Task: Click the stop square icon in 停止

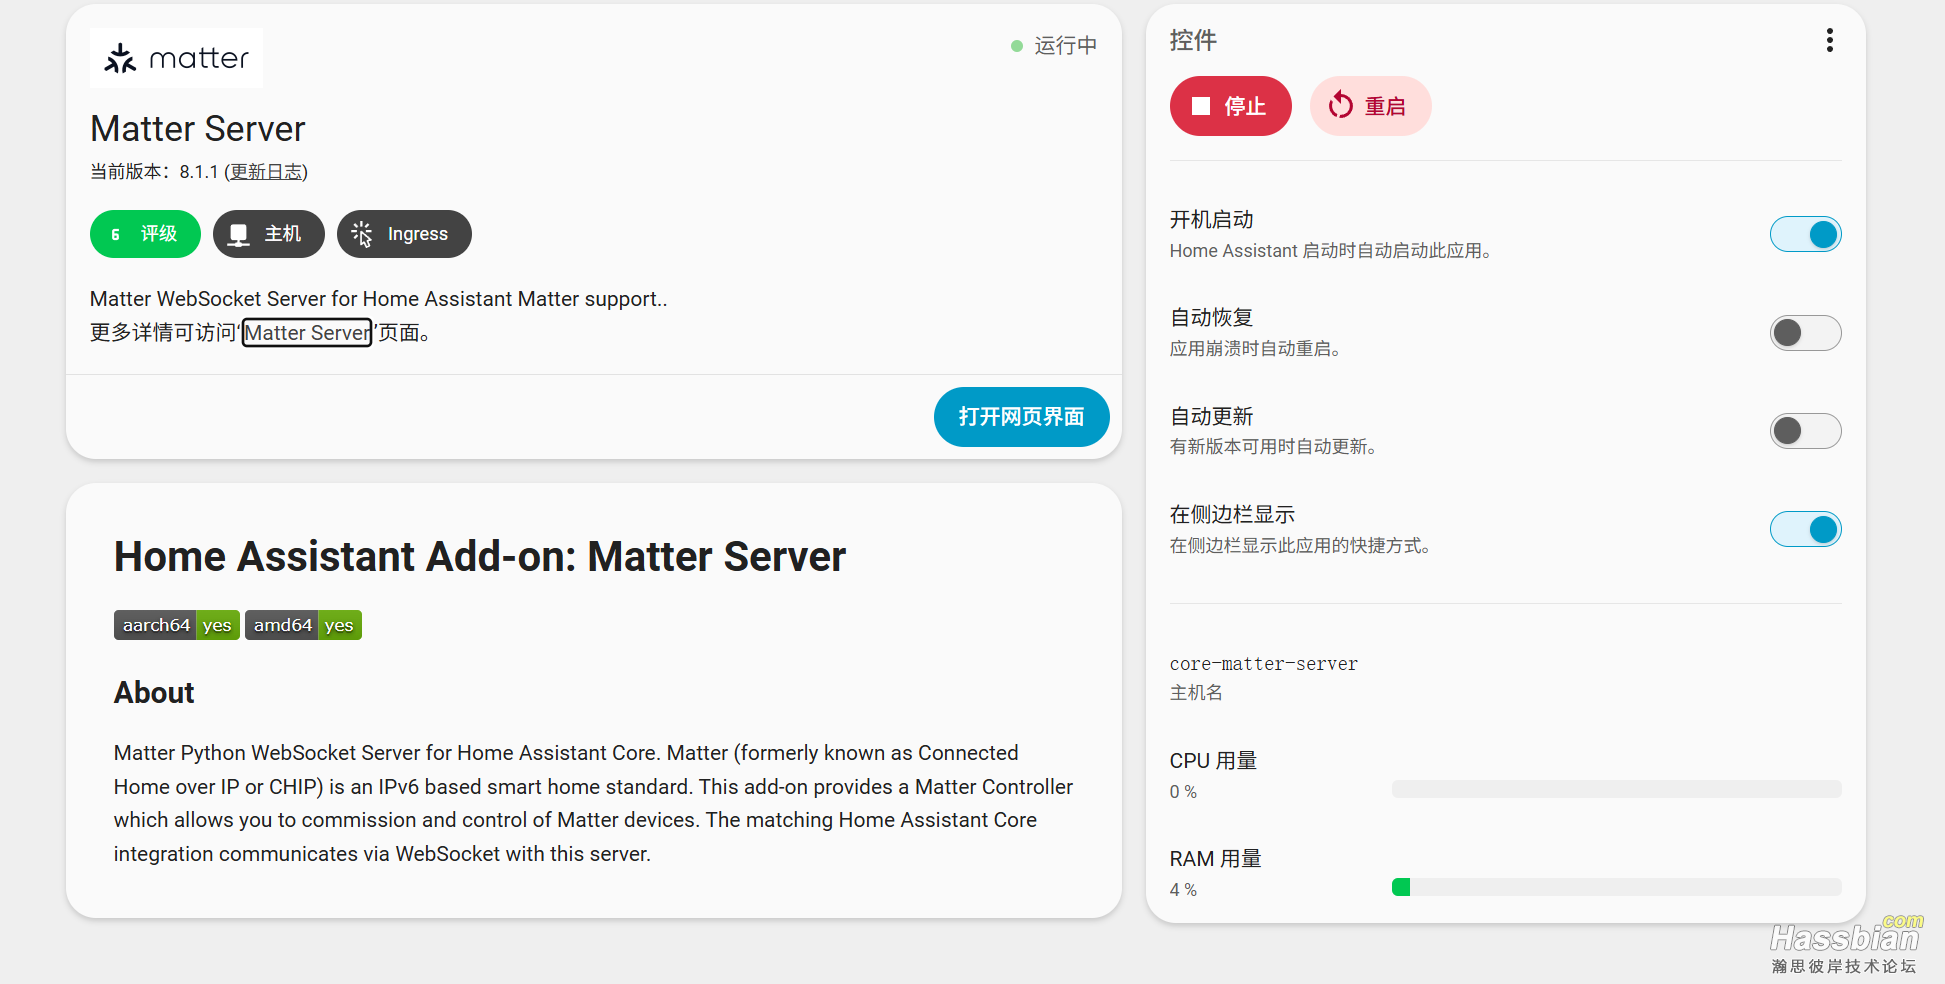Action: [1201, 106]
